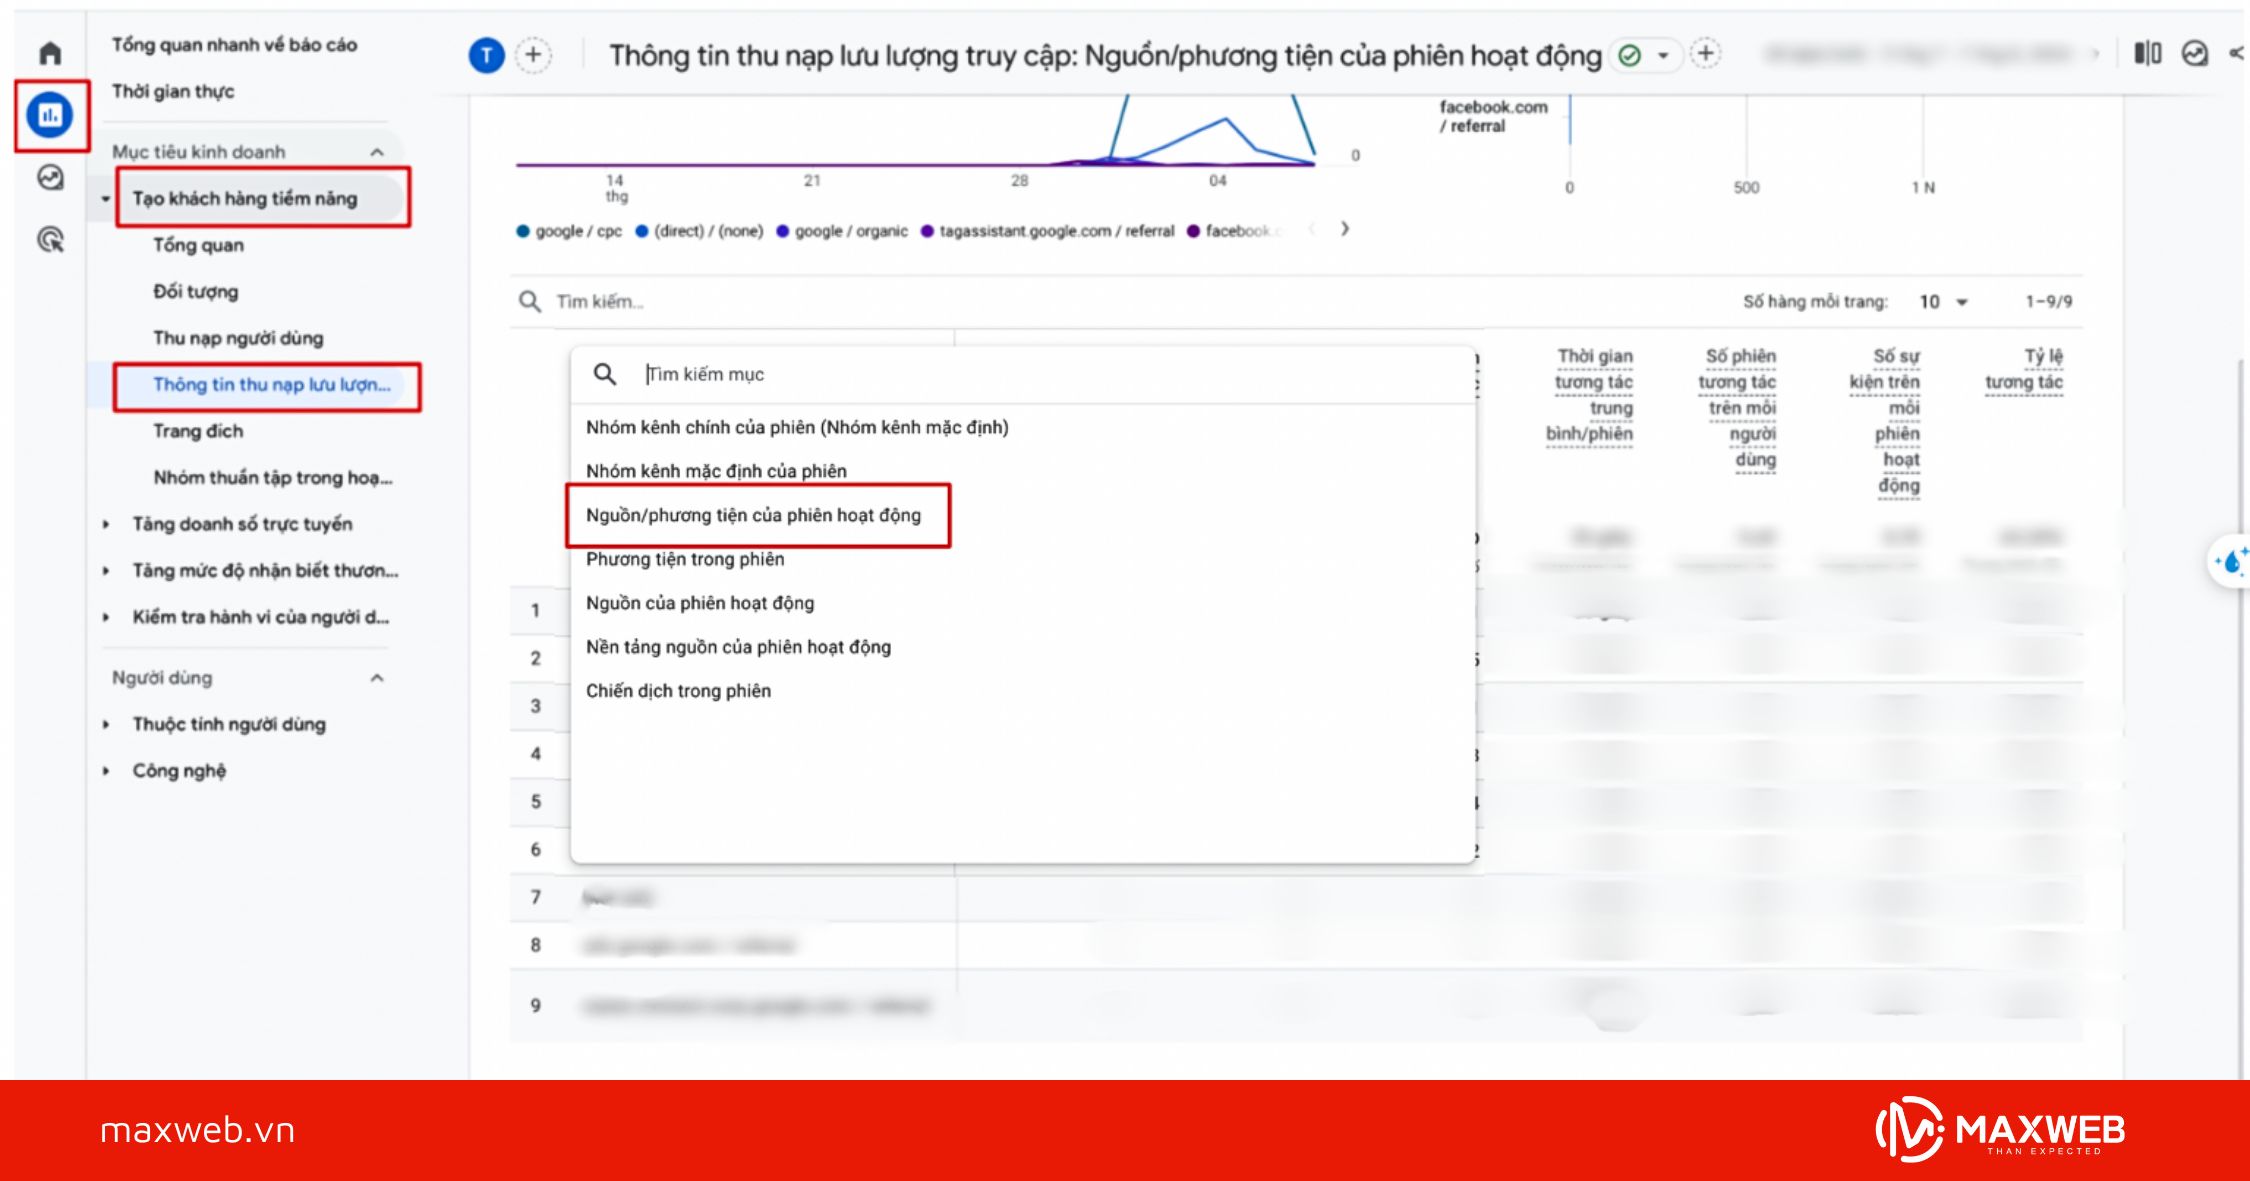This screenshot has height=1181, width=2250.
Task: Open dropdown arrow next to report status check
Action: tap(1664, 56)
